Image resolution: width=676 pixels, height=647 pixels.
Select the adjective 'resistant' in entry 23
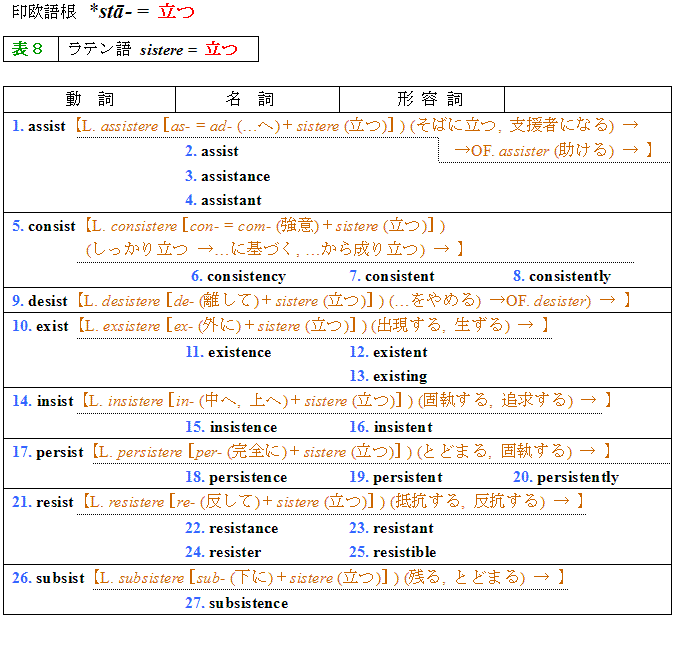[403, 528]
